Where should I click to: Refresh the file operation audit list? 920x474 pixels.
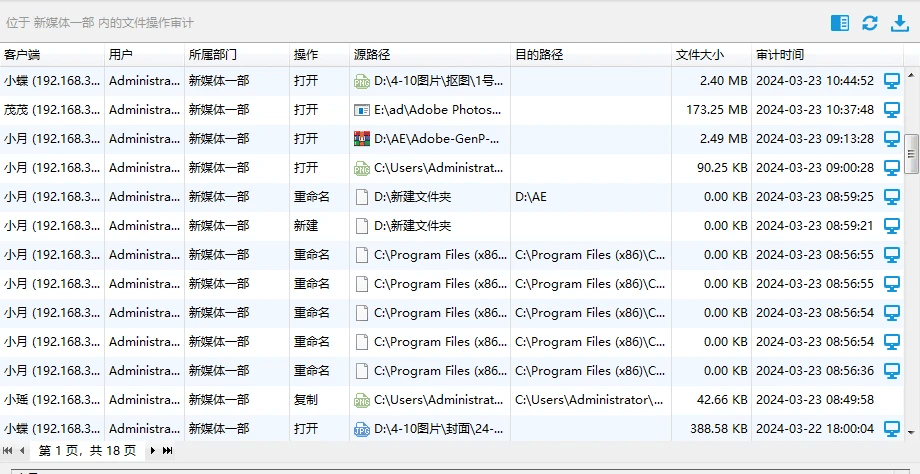click(x=870, y=23)
